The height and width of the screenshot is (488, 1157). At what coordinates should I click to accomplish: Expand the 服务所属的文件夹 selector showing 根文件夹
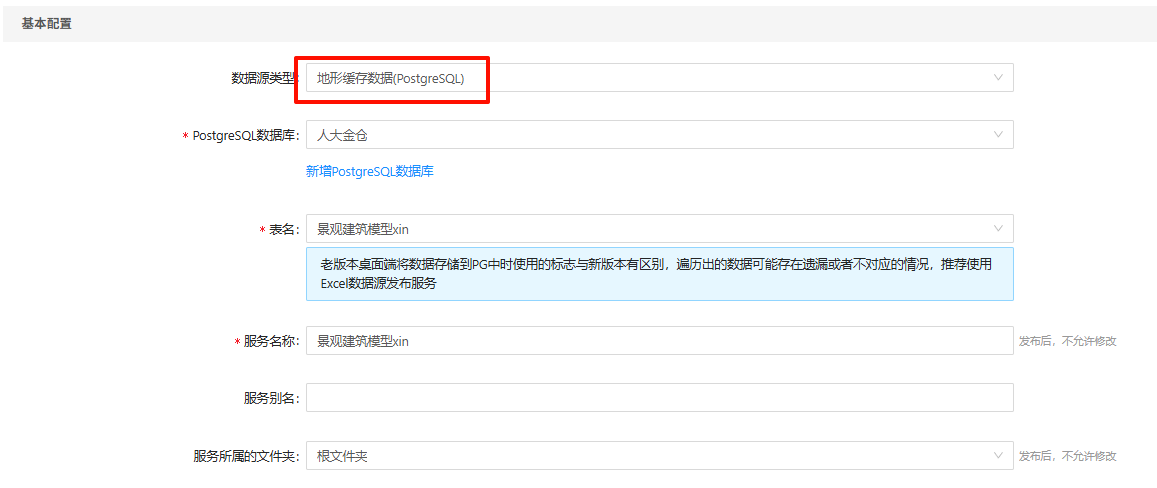click(650, 456)
